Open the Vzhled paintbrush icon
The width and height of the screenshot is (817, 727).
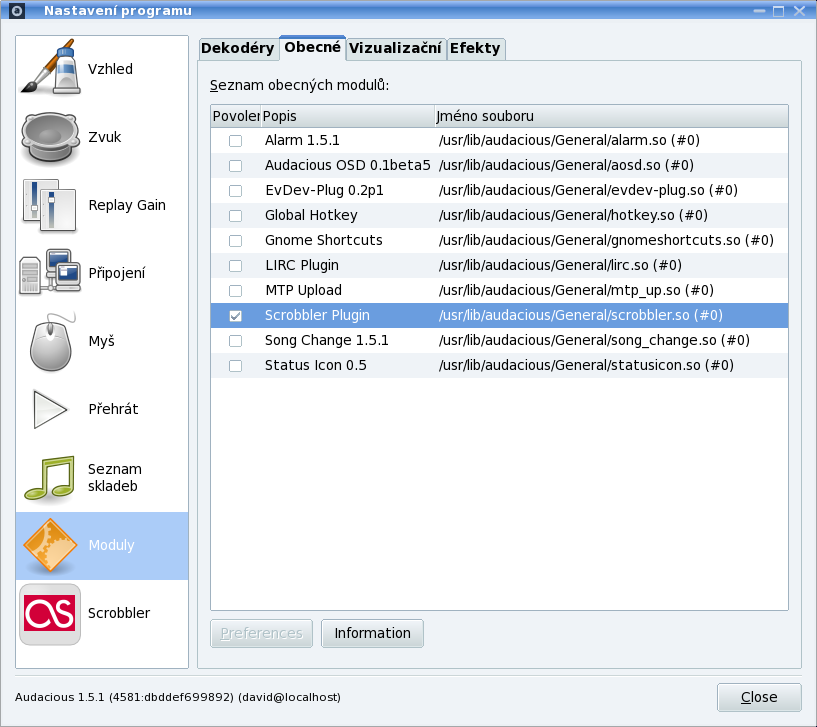50,67
